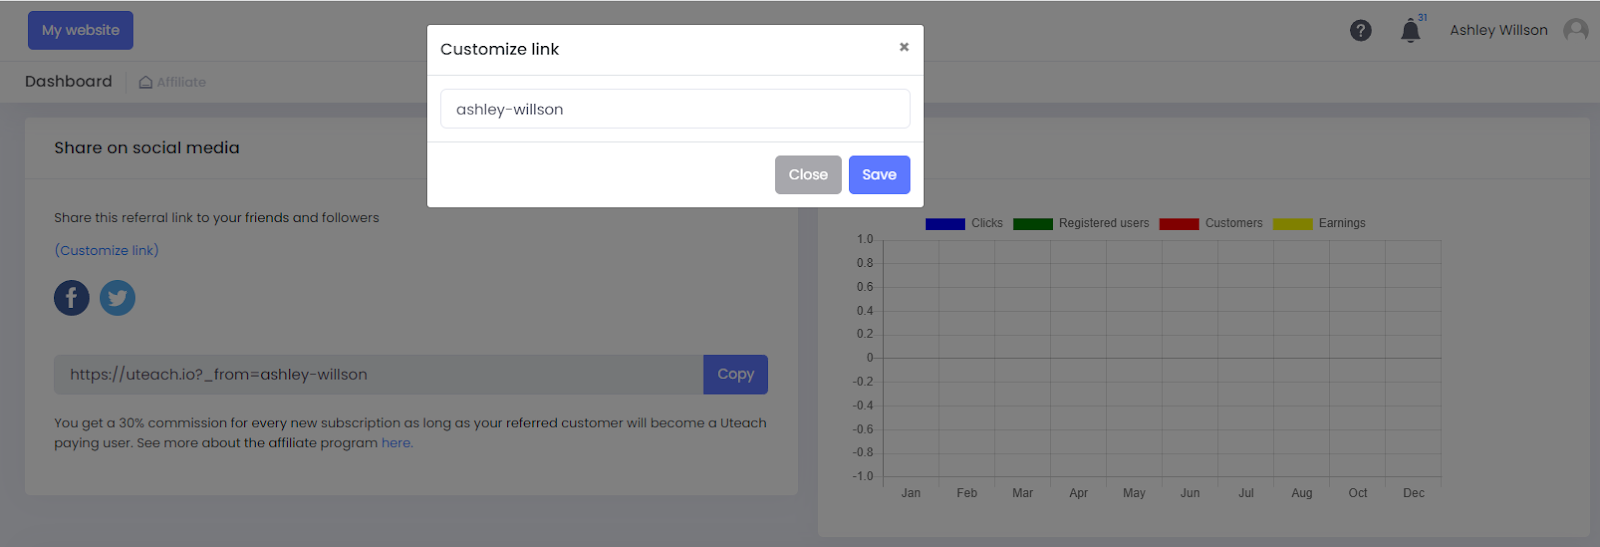Click the 1.0 y-axis value
Image resolution: width=1600 pixels, height=547 pixels.
pos(865,240)
